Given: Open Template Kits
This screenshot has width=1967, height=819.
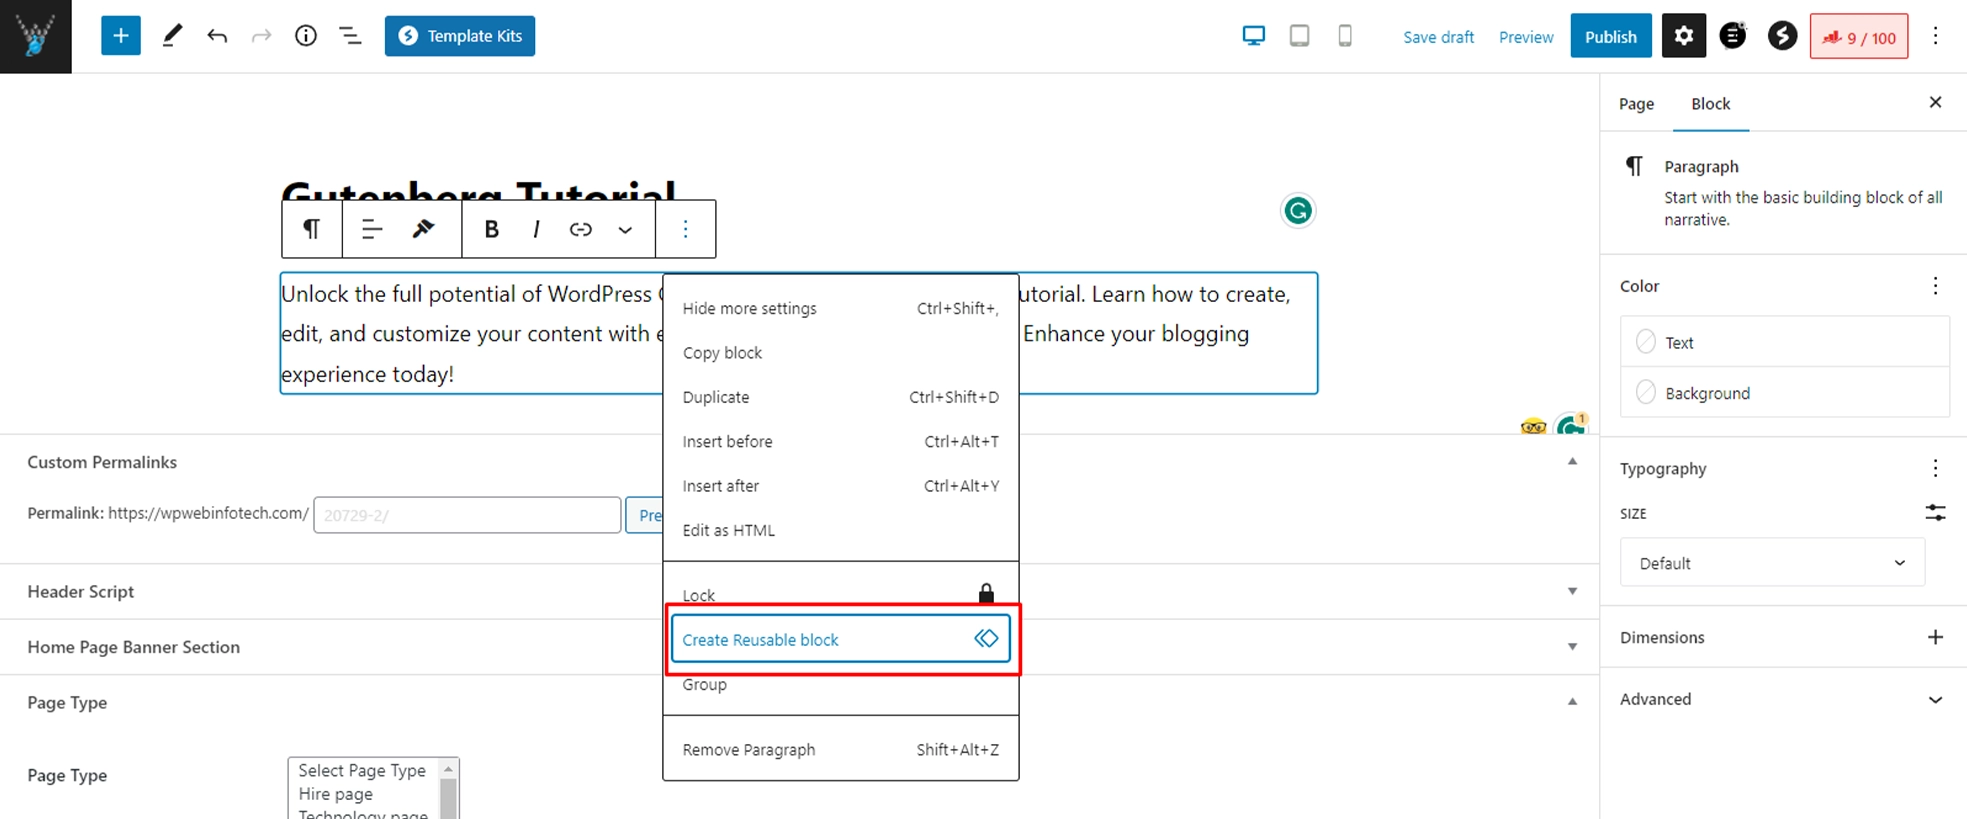Looking at the screenshot, I should (460, 36).
